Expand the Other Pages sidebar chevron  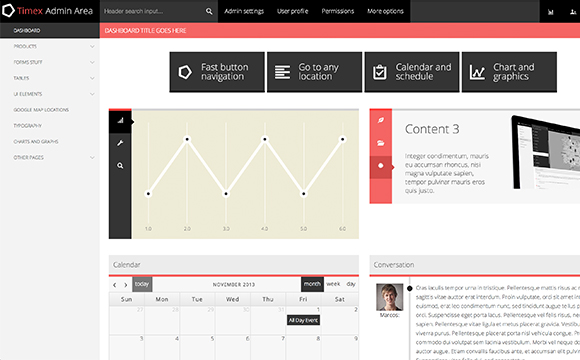92,158
